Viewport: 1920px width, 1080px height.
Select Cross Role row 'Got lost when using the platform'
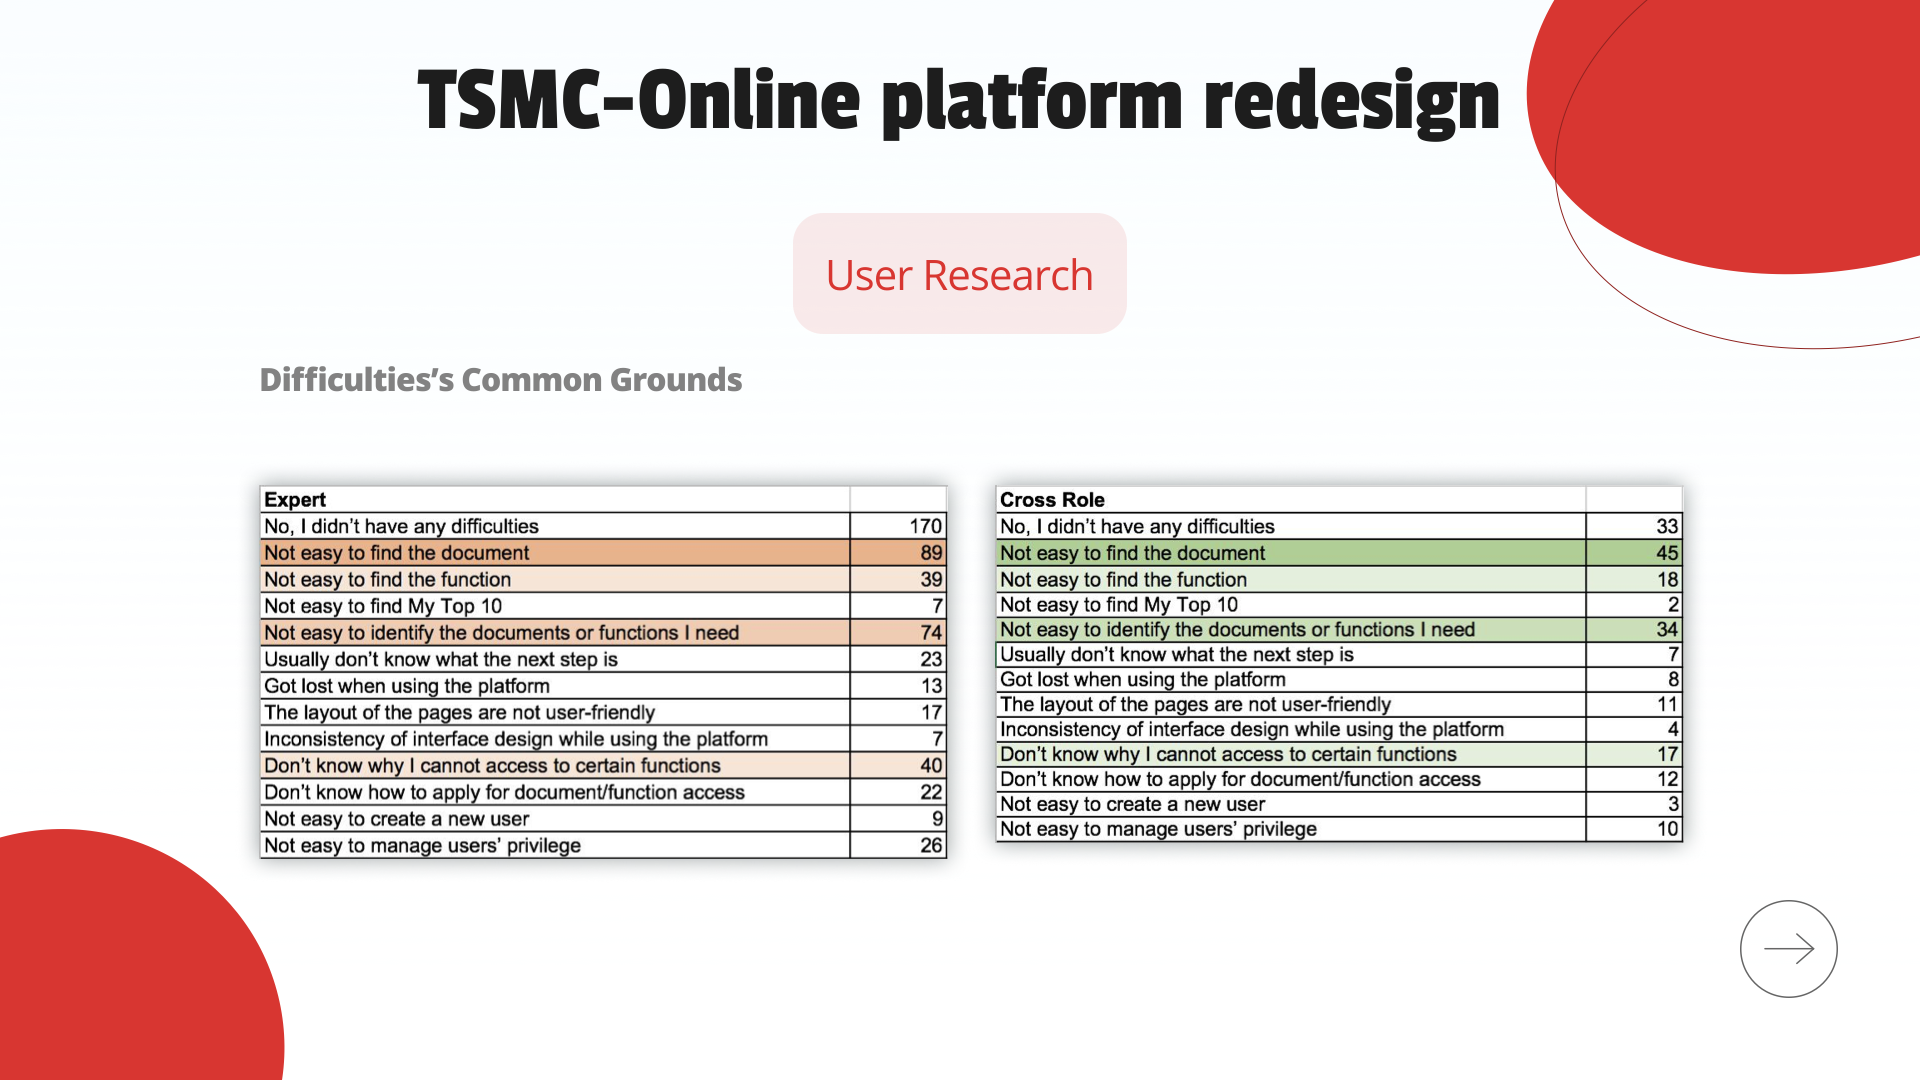[x=1339, y=679]
